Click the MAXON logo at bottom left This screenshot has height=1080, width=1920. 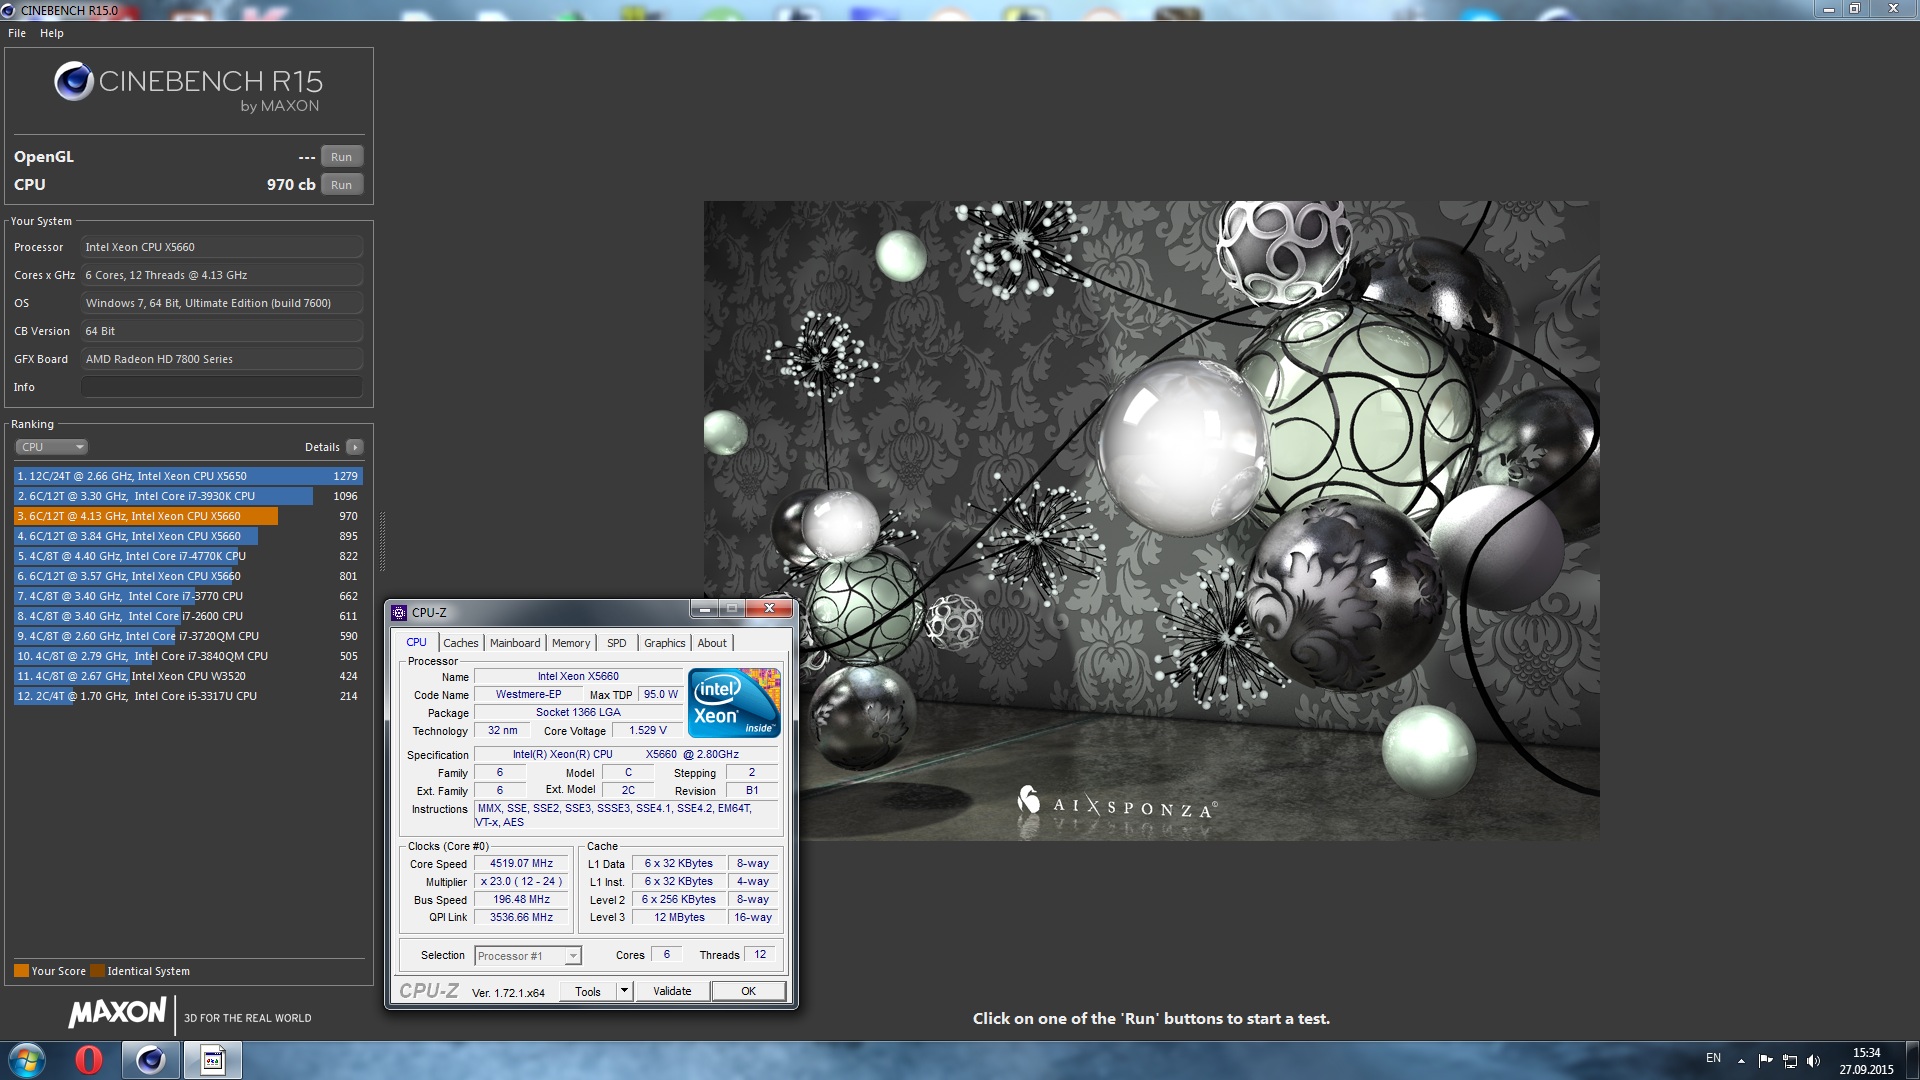(x=116, y=1013)
